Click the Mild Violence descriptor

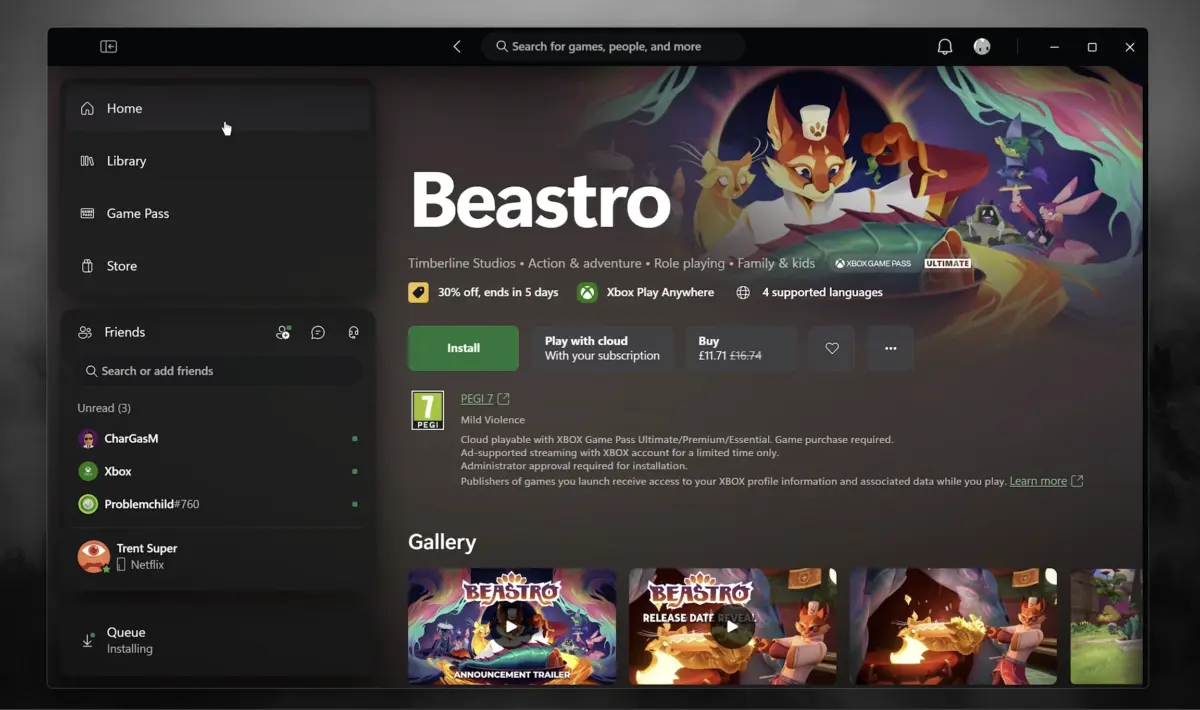[x=493, y=420]
